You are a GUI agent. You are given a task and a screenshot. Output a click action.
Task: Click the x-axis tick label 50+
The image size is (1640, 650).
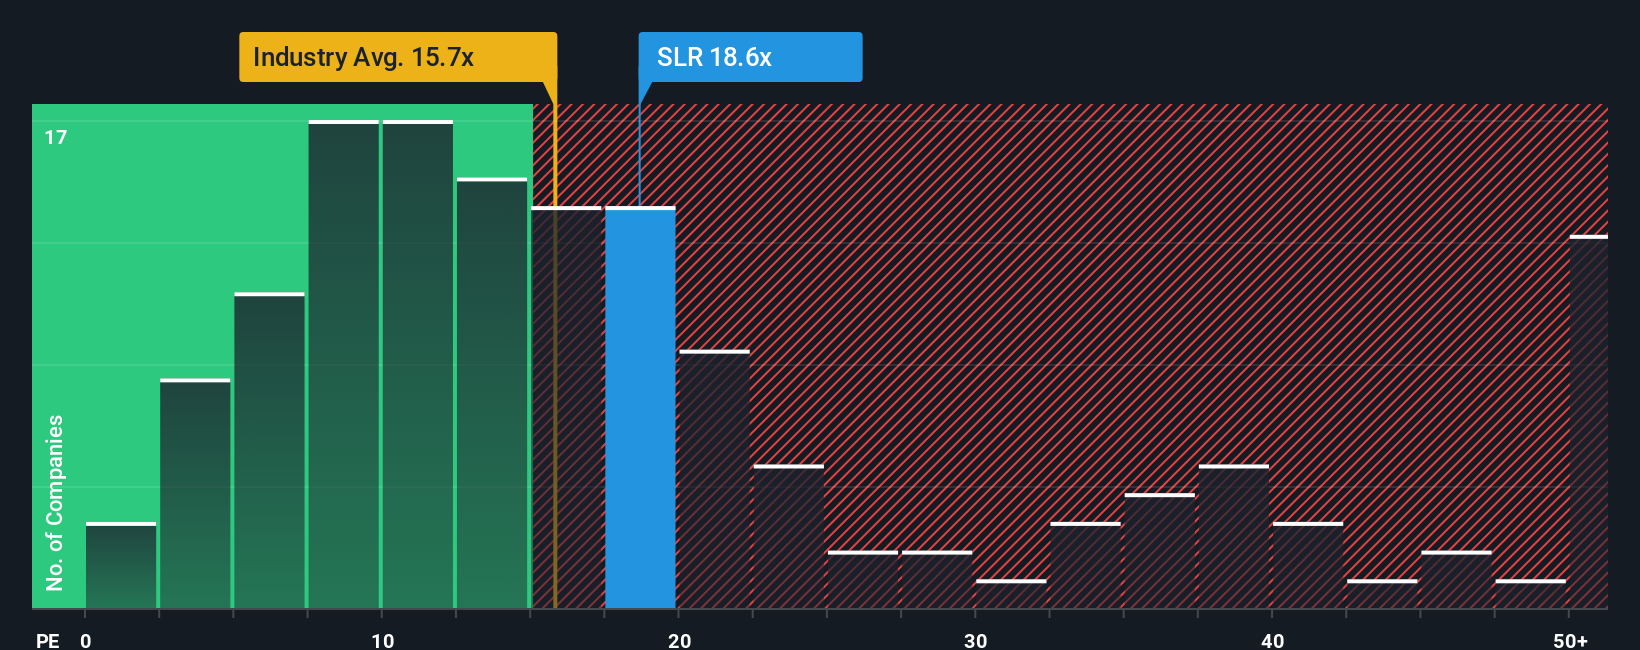point(1570,640)
